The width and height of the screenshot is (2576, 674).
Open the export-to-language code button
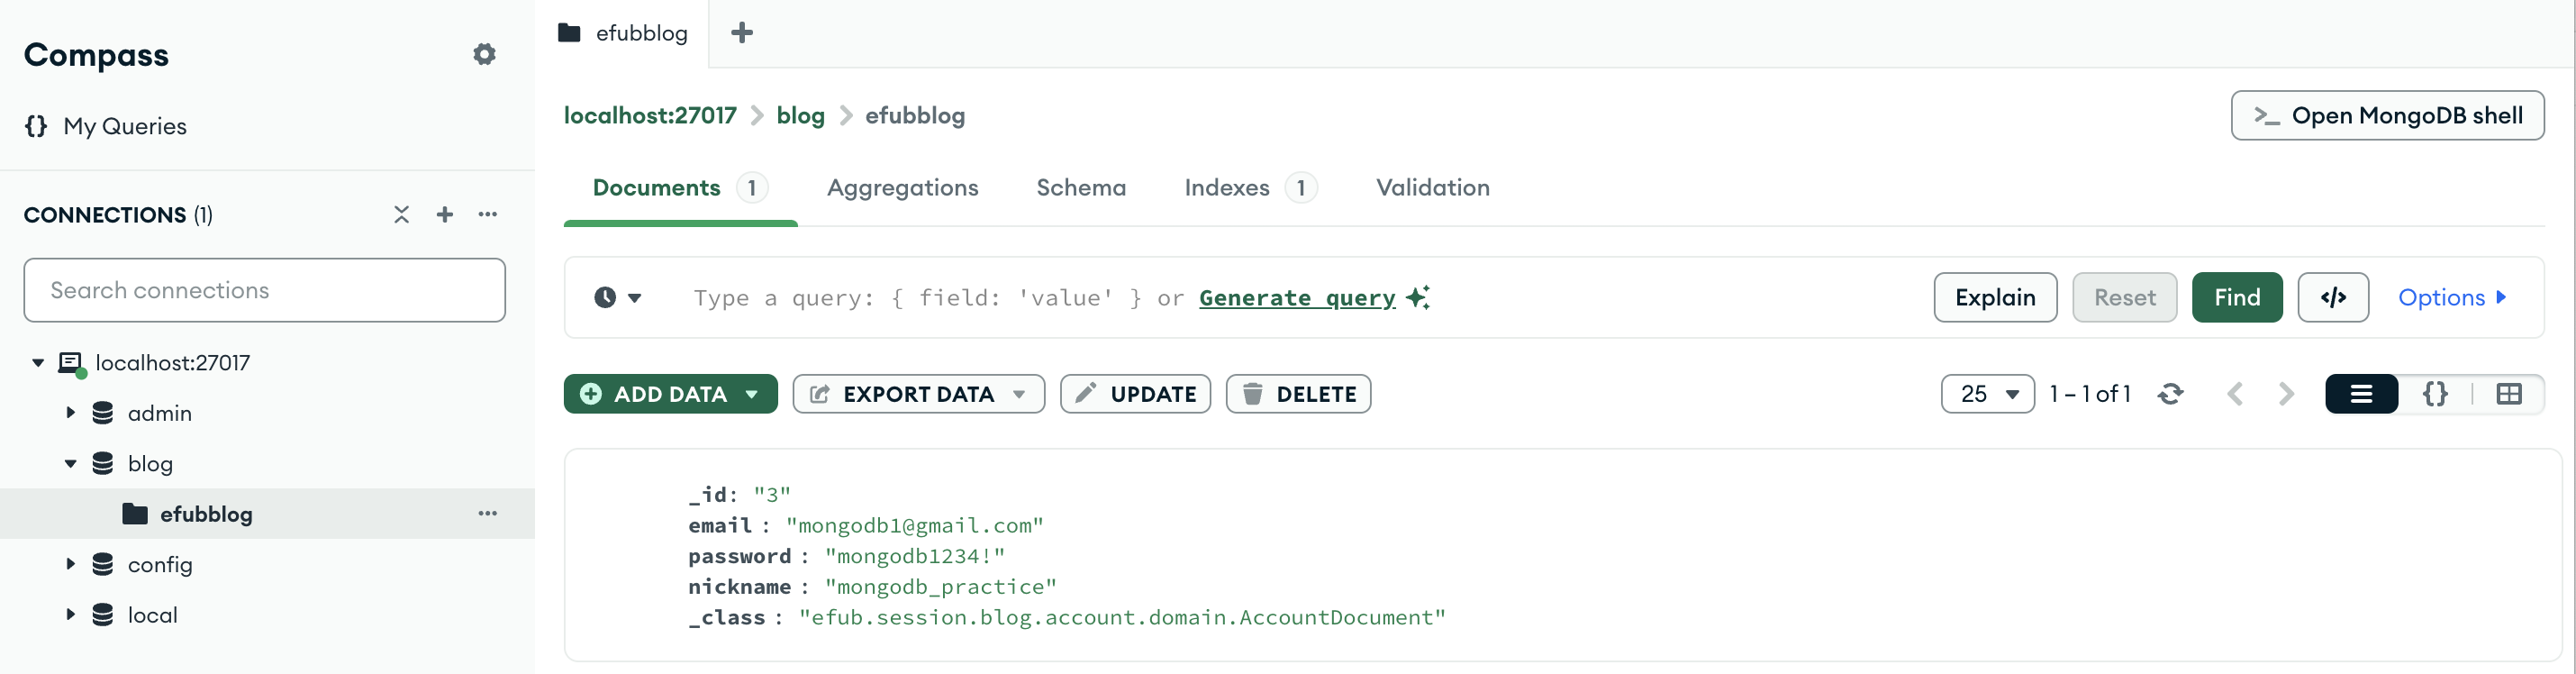coord(2333,297)
